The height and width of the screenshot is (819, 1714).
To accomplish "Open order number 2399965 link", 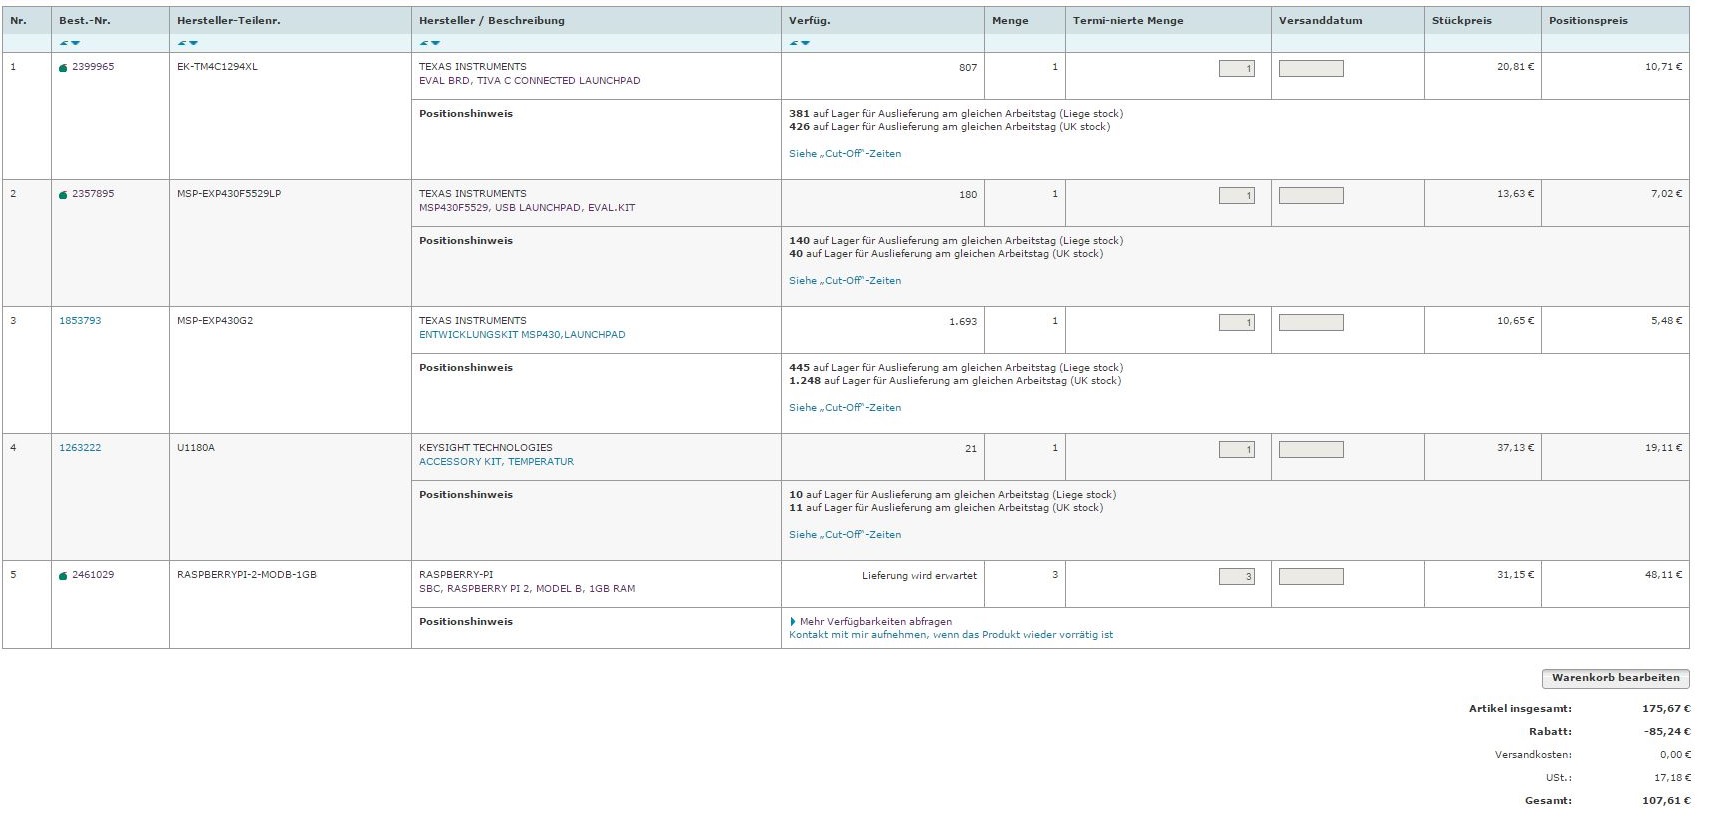I will pyautogui.click(x=93, y=67).
